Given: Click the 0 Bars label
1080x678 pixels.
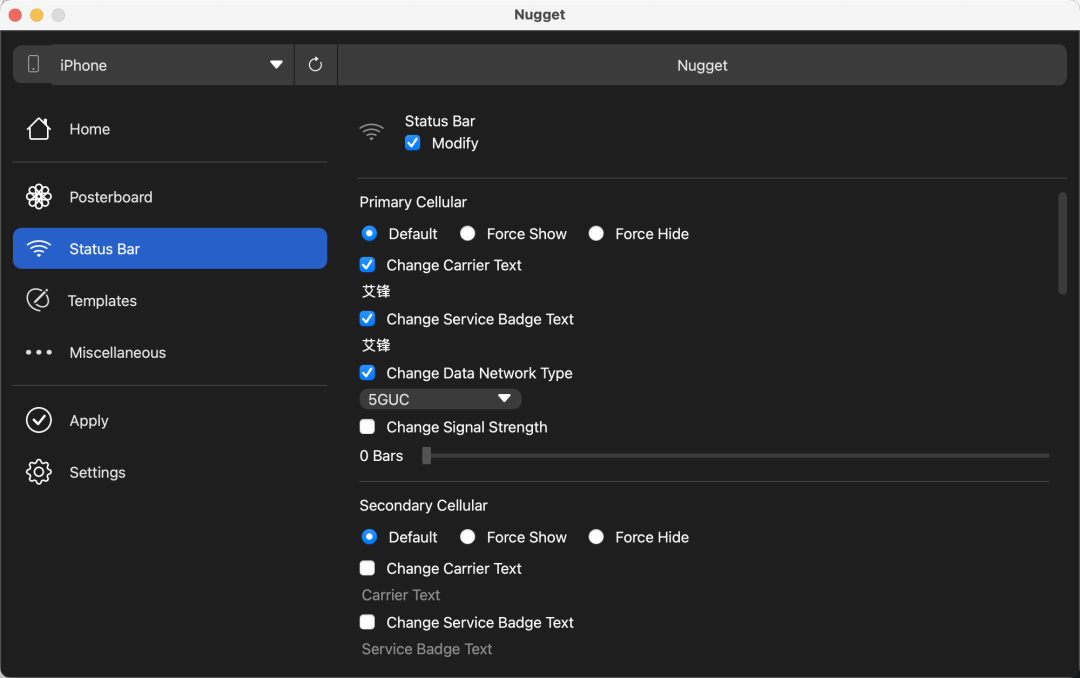Looking at the screenshot, I should 382,455.
